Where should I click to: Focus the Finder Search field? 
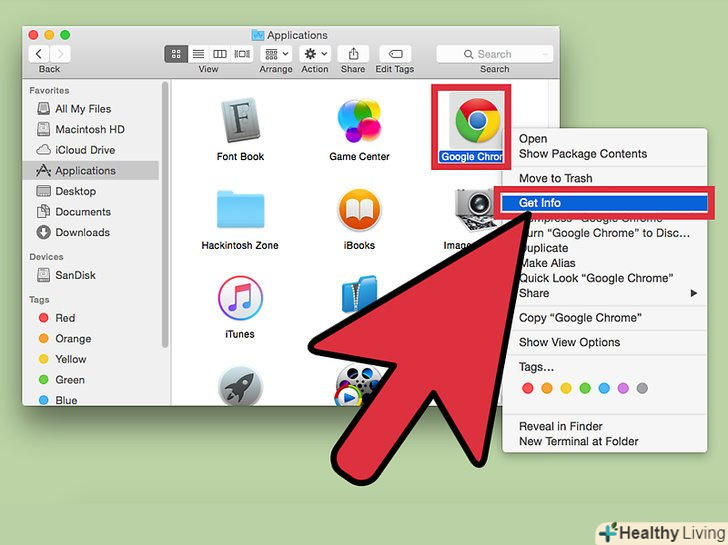pos(494,54)
